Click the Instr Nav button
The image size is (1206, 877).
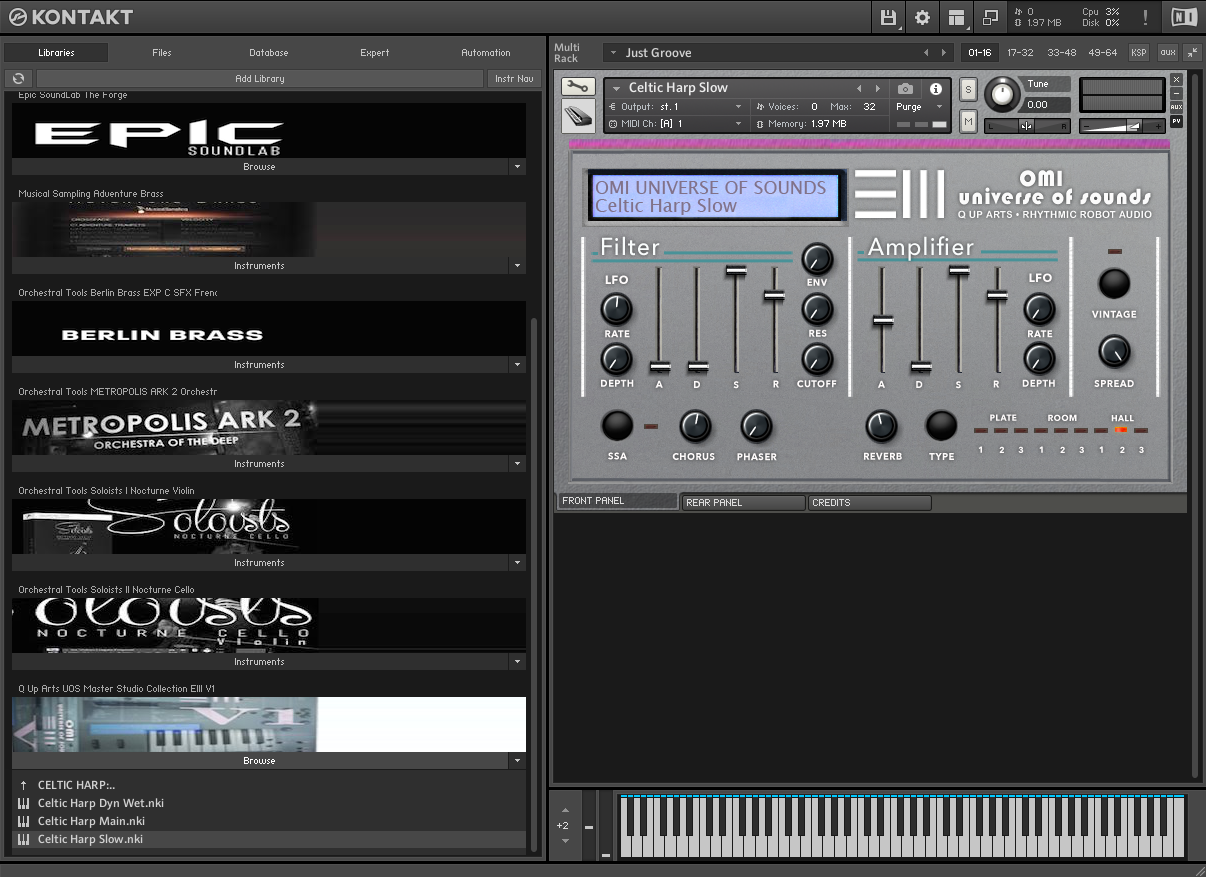pyautogui.click(x=514, y=78)
